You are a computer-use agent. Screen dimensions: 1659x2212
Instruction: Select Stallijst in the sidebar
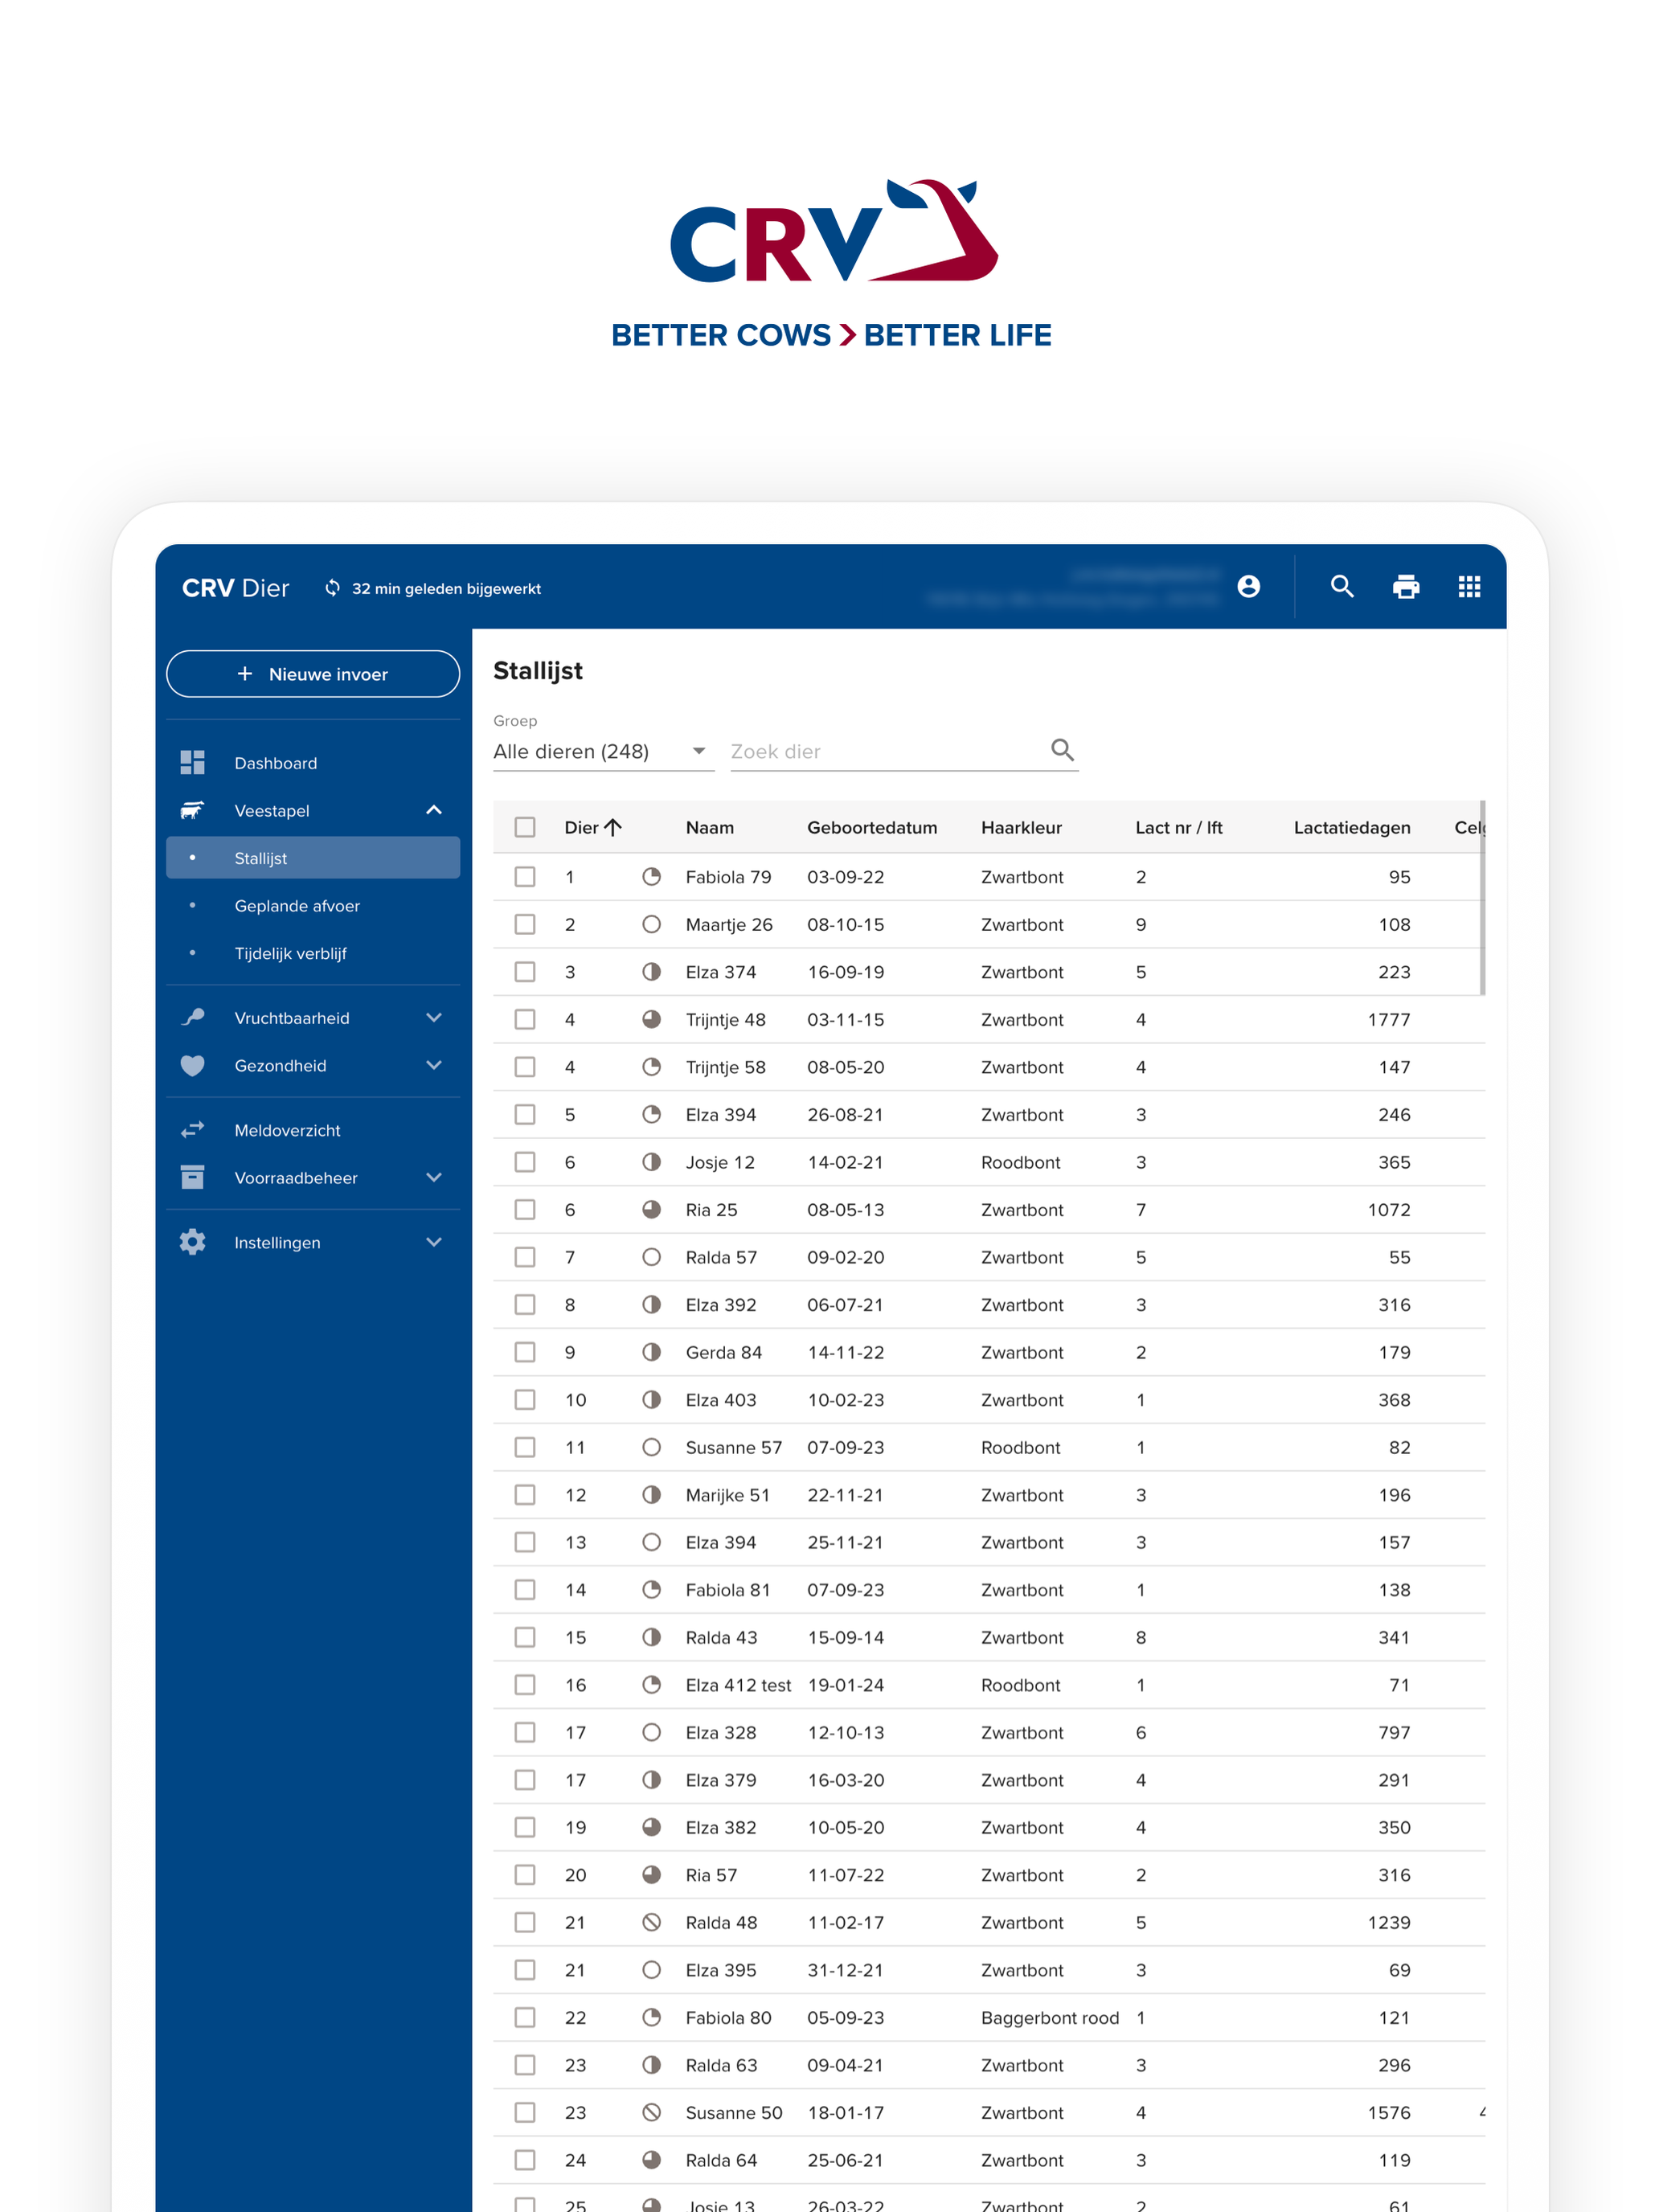(313, 858)
